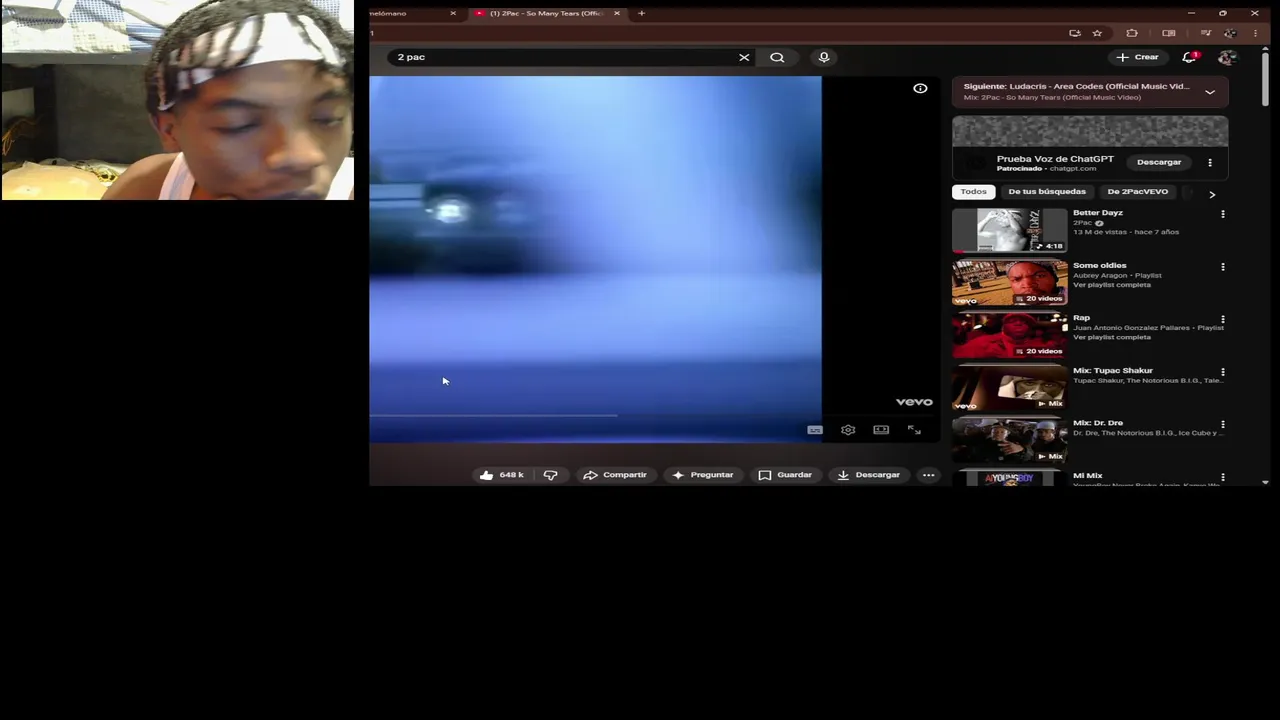
Task: Click 'Descargar' on ChatGPT ad
Action: (x=1159, y=162)
